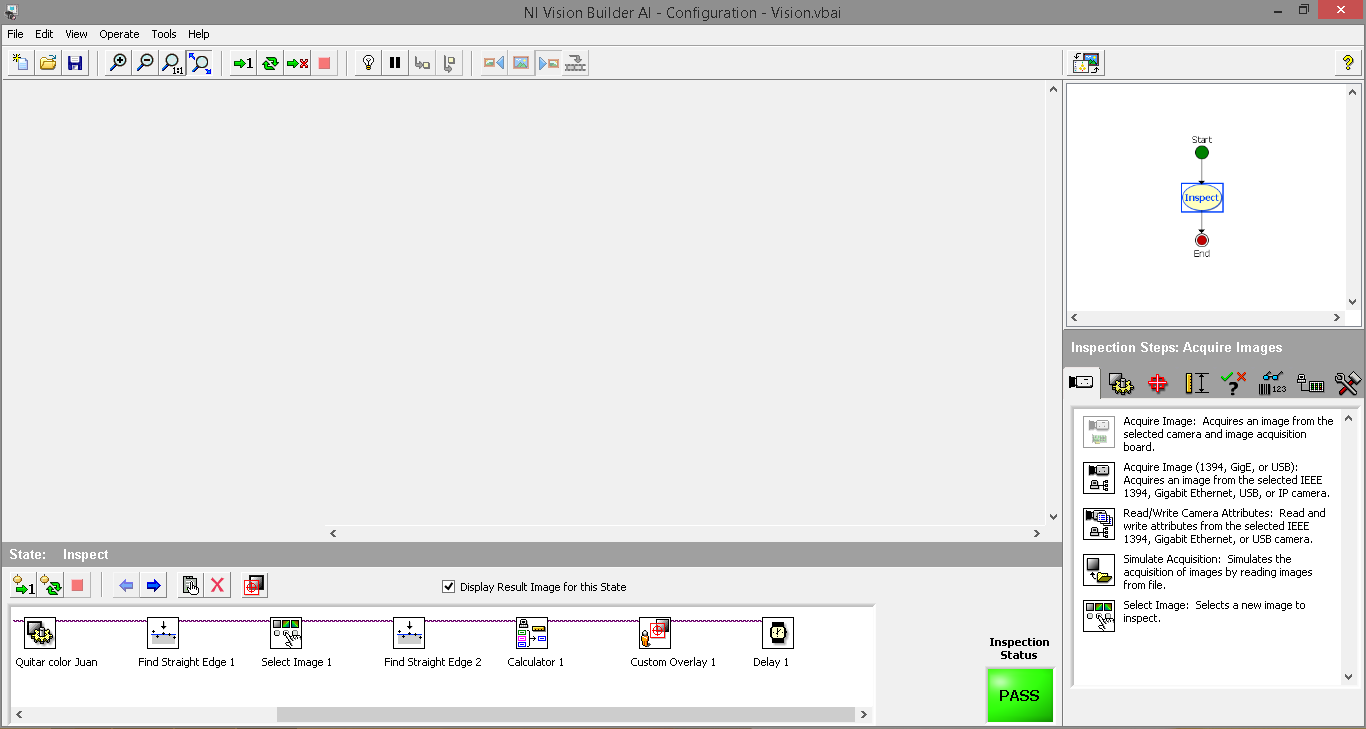Move step left with blue arrow
This screenshot has width=1366, height=729.
click(126, 585)
